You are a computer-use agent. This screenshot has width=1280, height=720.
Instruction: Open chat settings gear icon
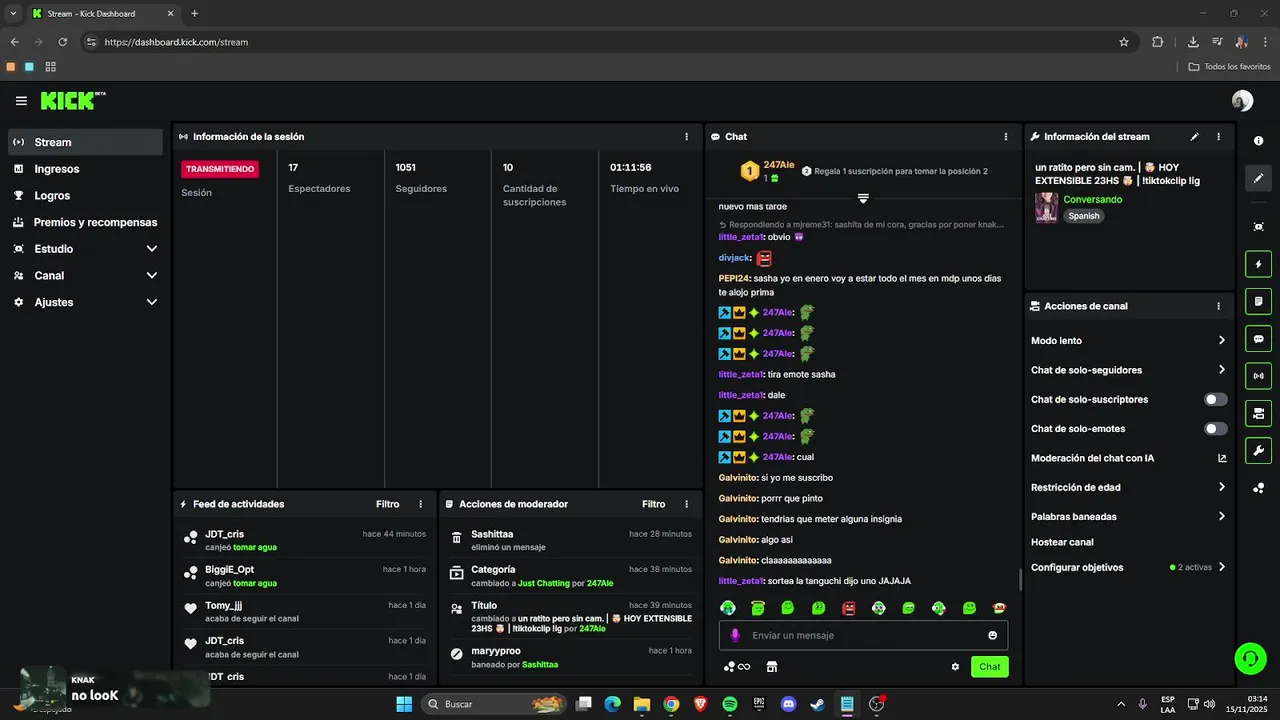click(955, 667)
